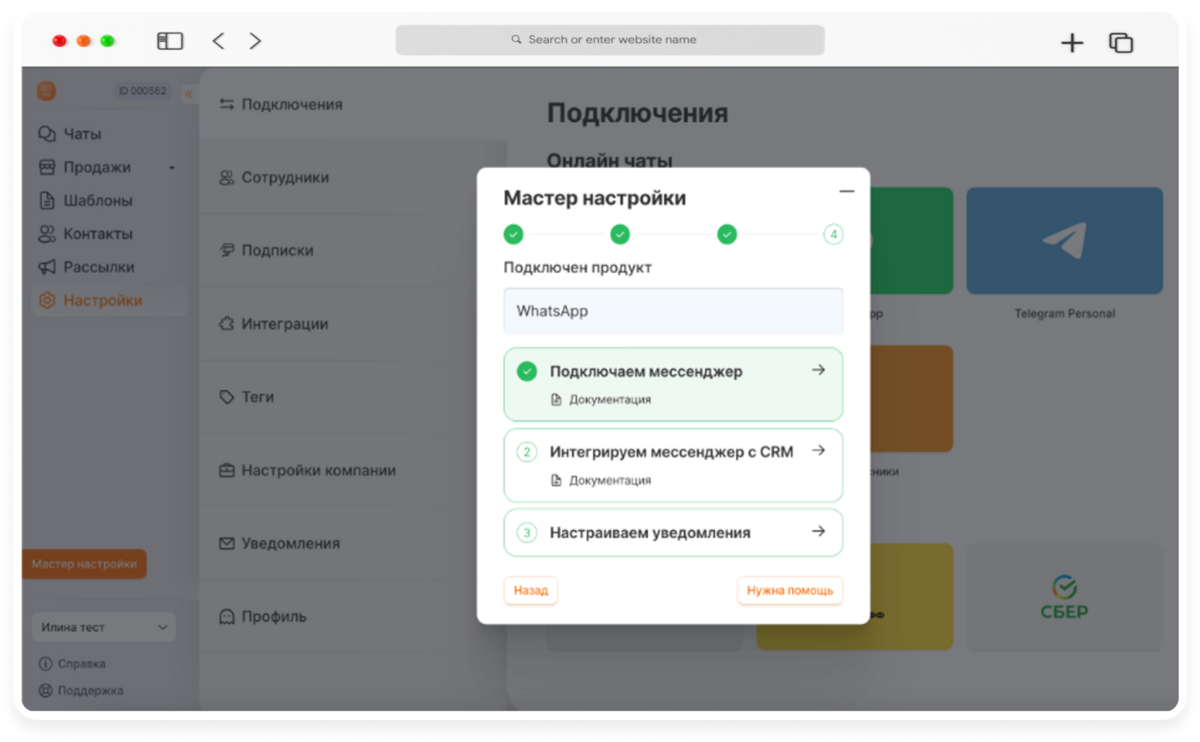1200x742 pixels.
Task: Open the Илина тест account dropdown
Action: pos(104,627)
